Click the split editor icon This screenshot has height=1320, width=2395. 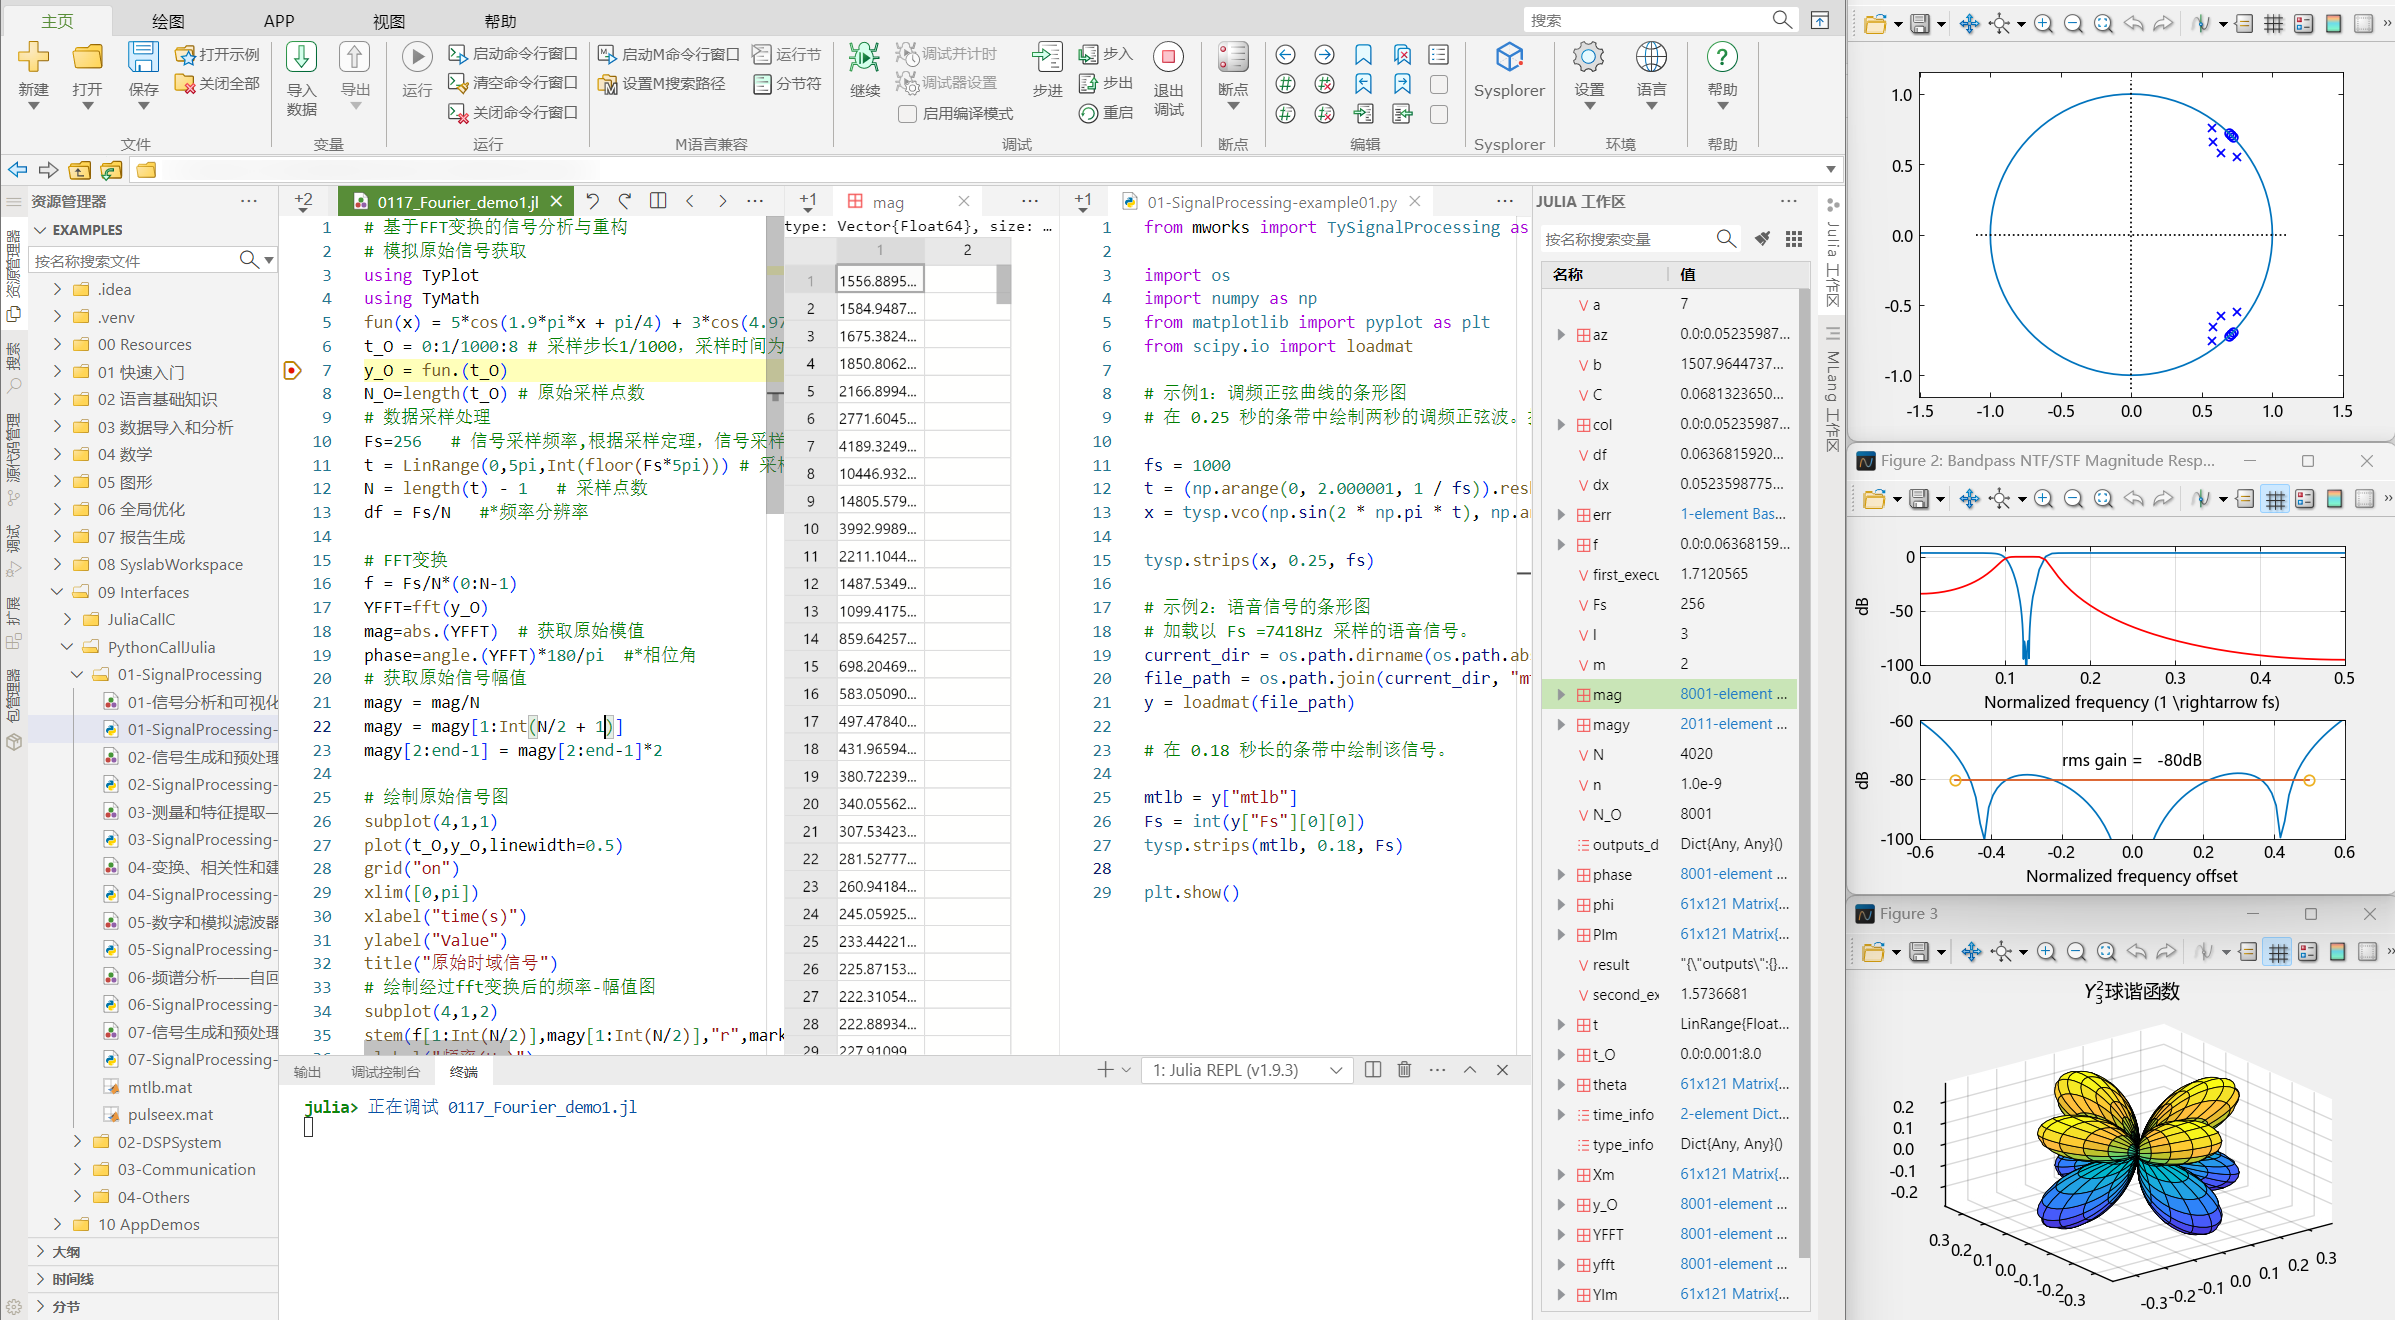(658, 201)
